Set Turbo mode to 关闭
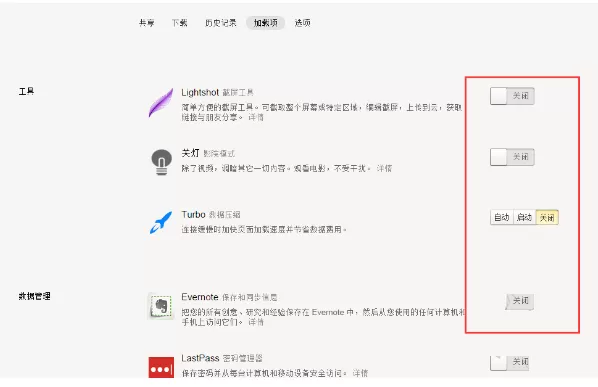Viewport: 598px width, 387px height. [x=547, y=217]
